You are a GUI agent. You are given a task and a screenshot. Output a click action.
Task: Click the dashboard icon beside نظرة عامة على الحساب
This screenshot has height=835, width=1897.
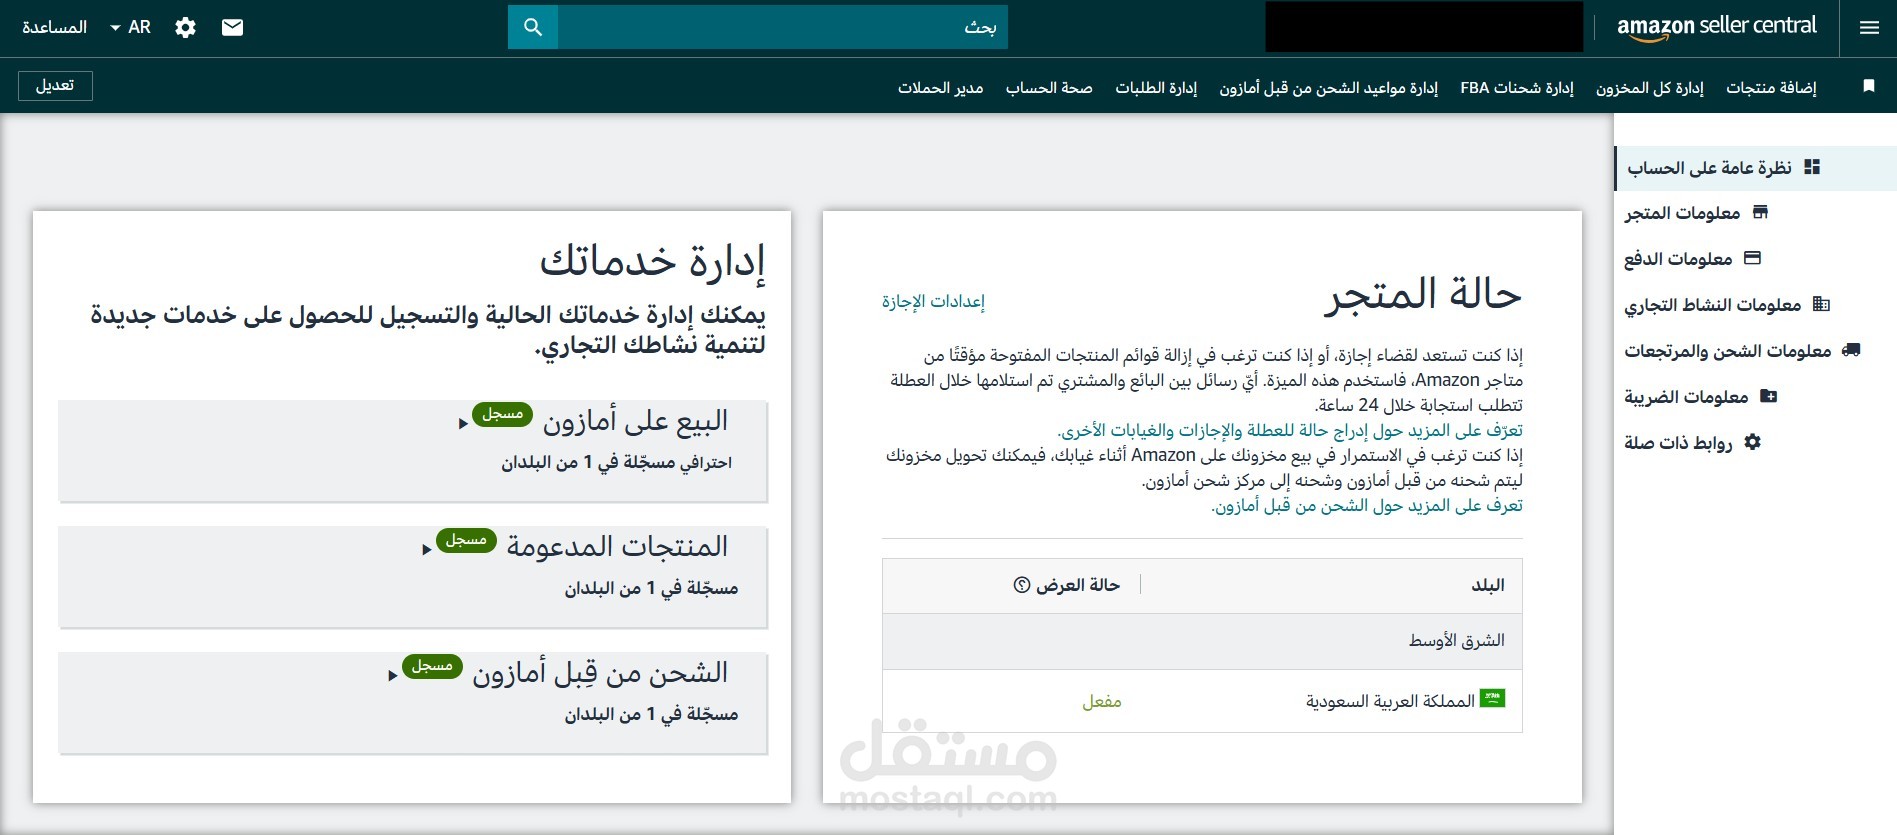pyautogui.click(x=1812, y=167)
